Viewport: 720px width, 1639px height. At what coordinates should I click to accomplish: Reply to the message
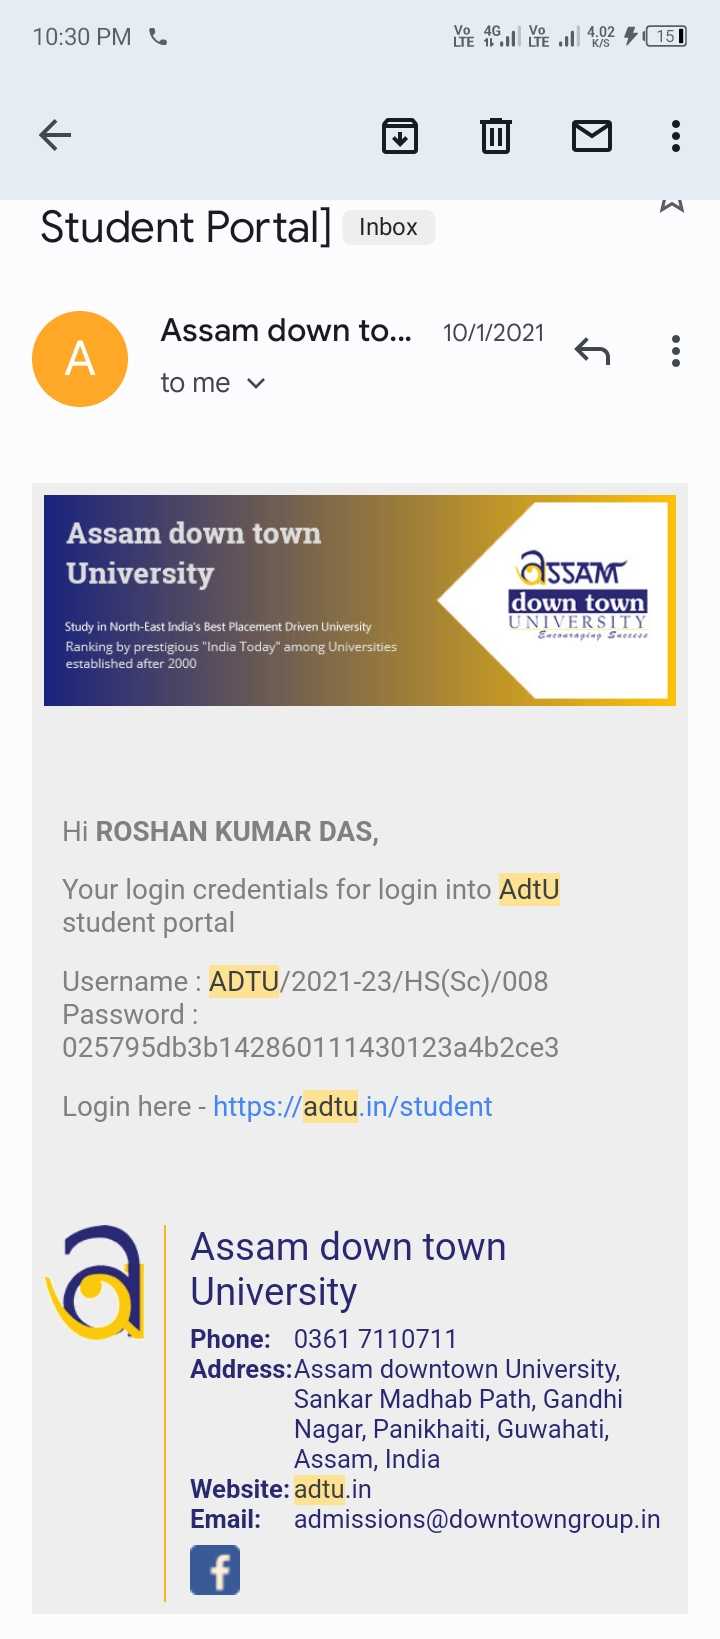592,352
